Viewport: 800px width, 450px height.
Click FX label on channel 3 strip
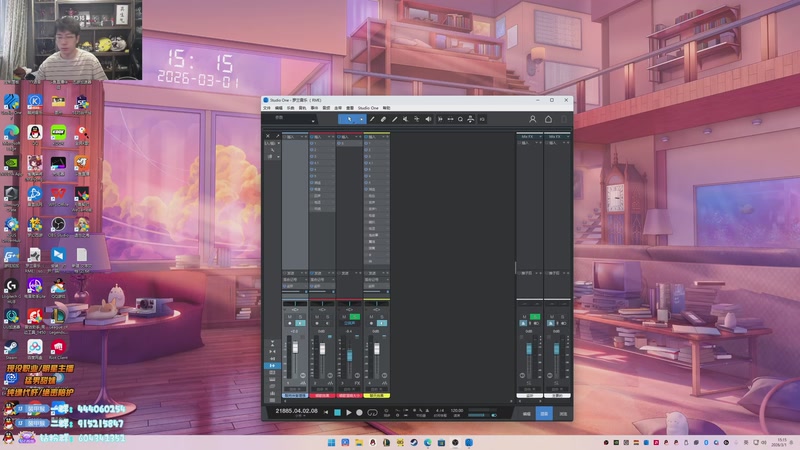(357, 383)
